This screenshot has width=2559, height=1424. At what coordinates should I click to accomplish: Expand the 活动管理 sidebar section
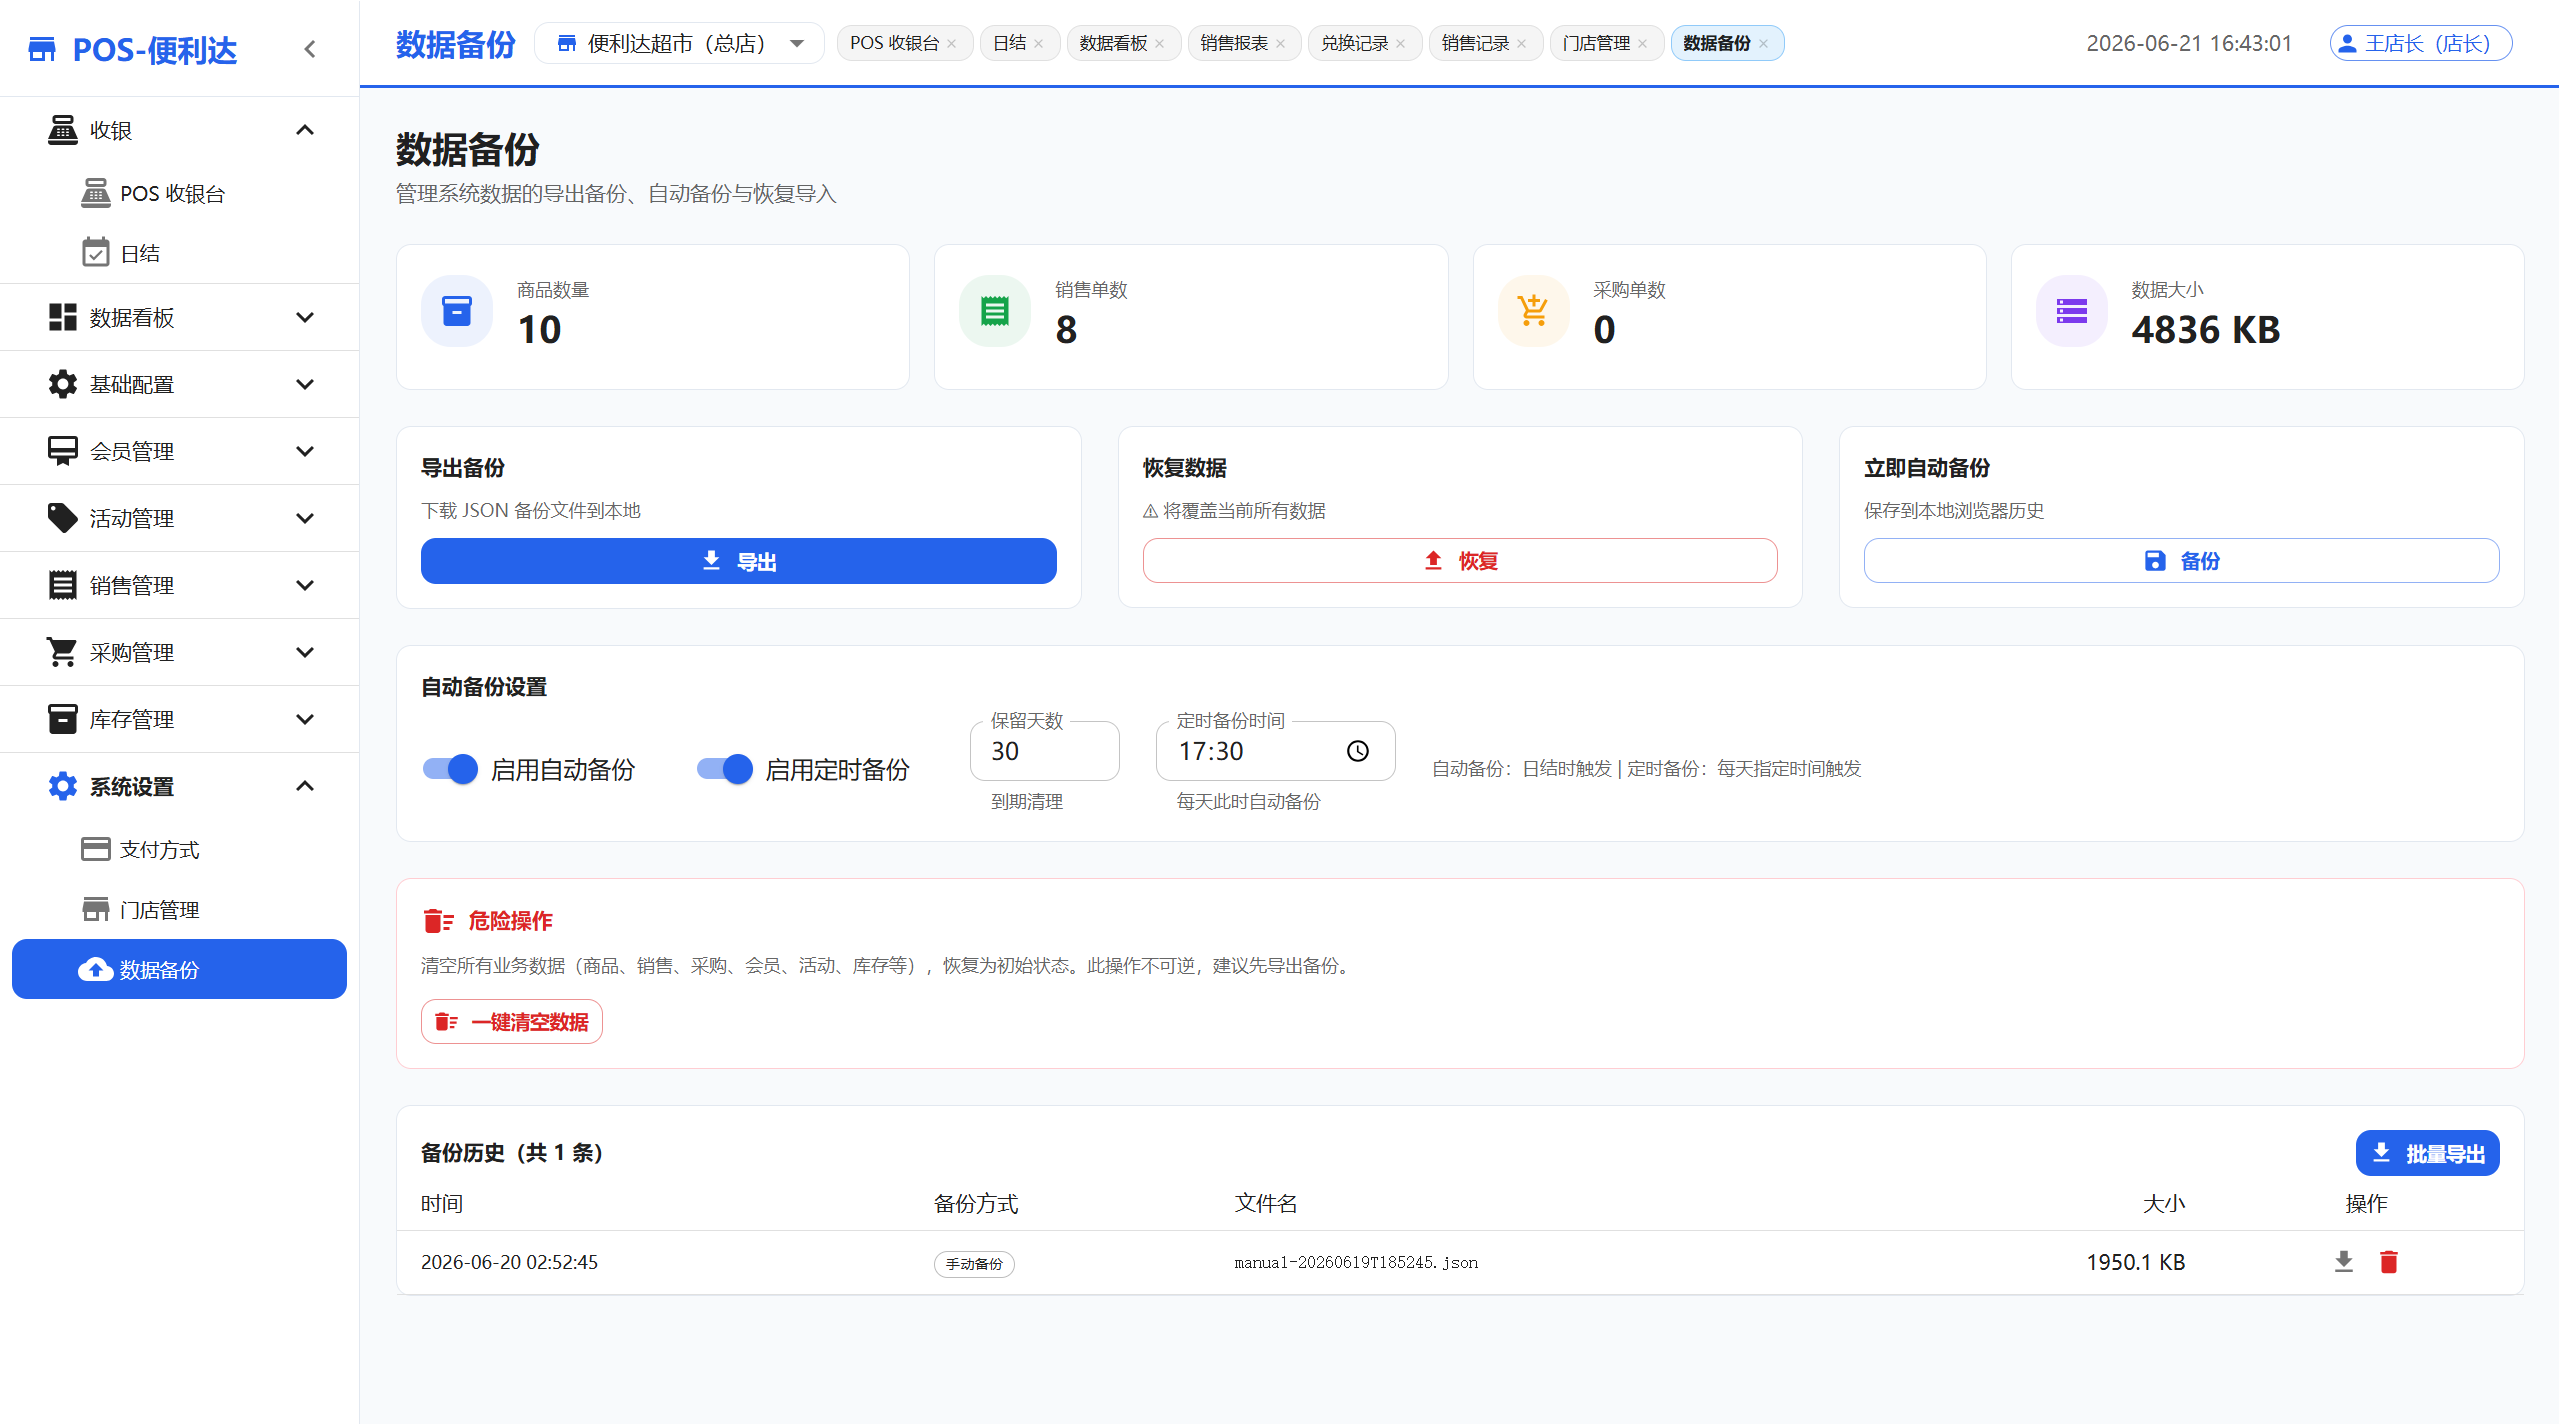180,519
